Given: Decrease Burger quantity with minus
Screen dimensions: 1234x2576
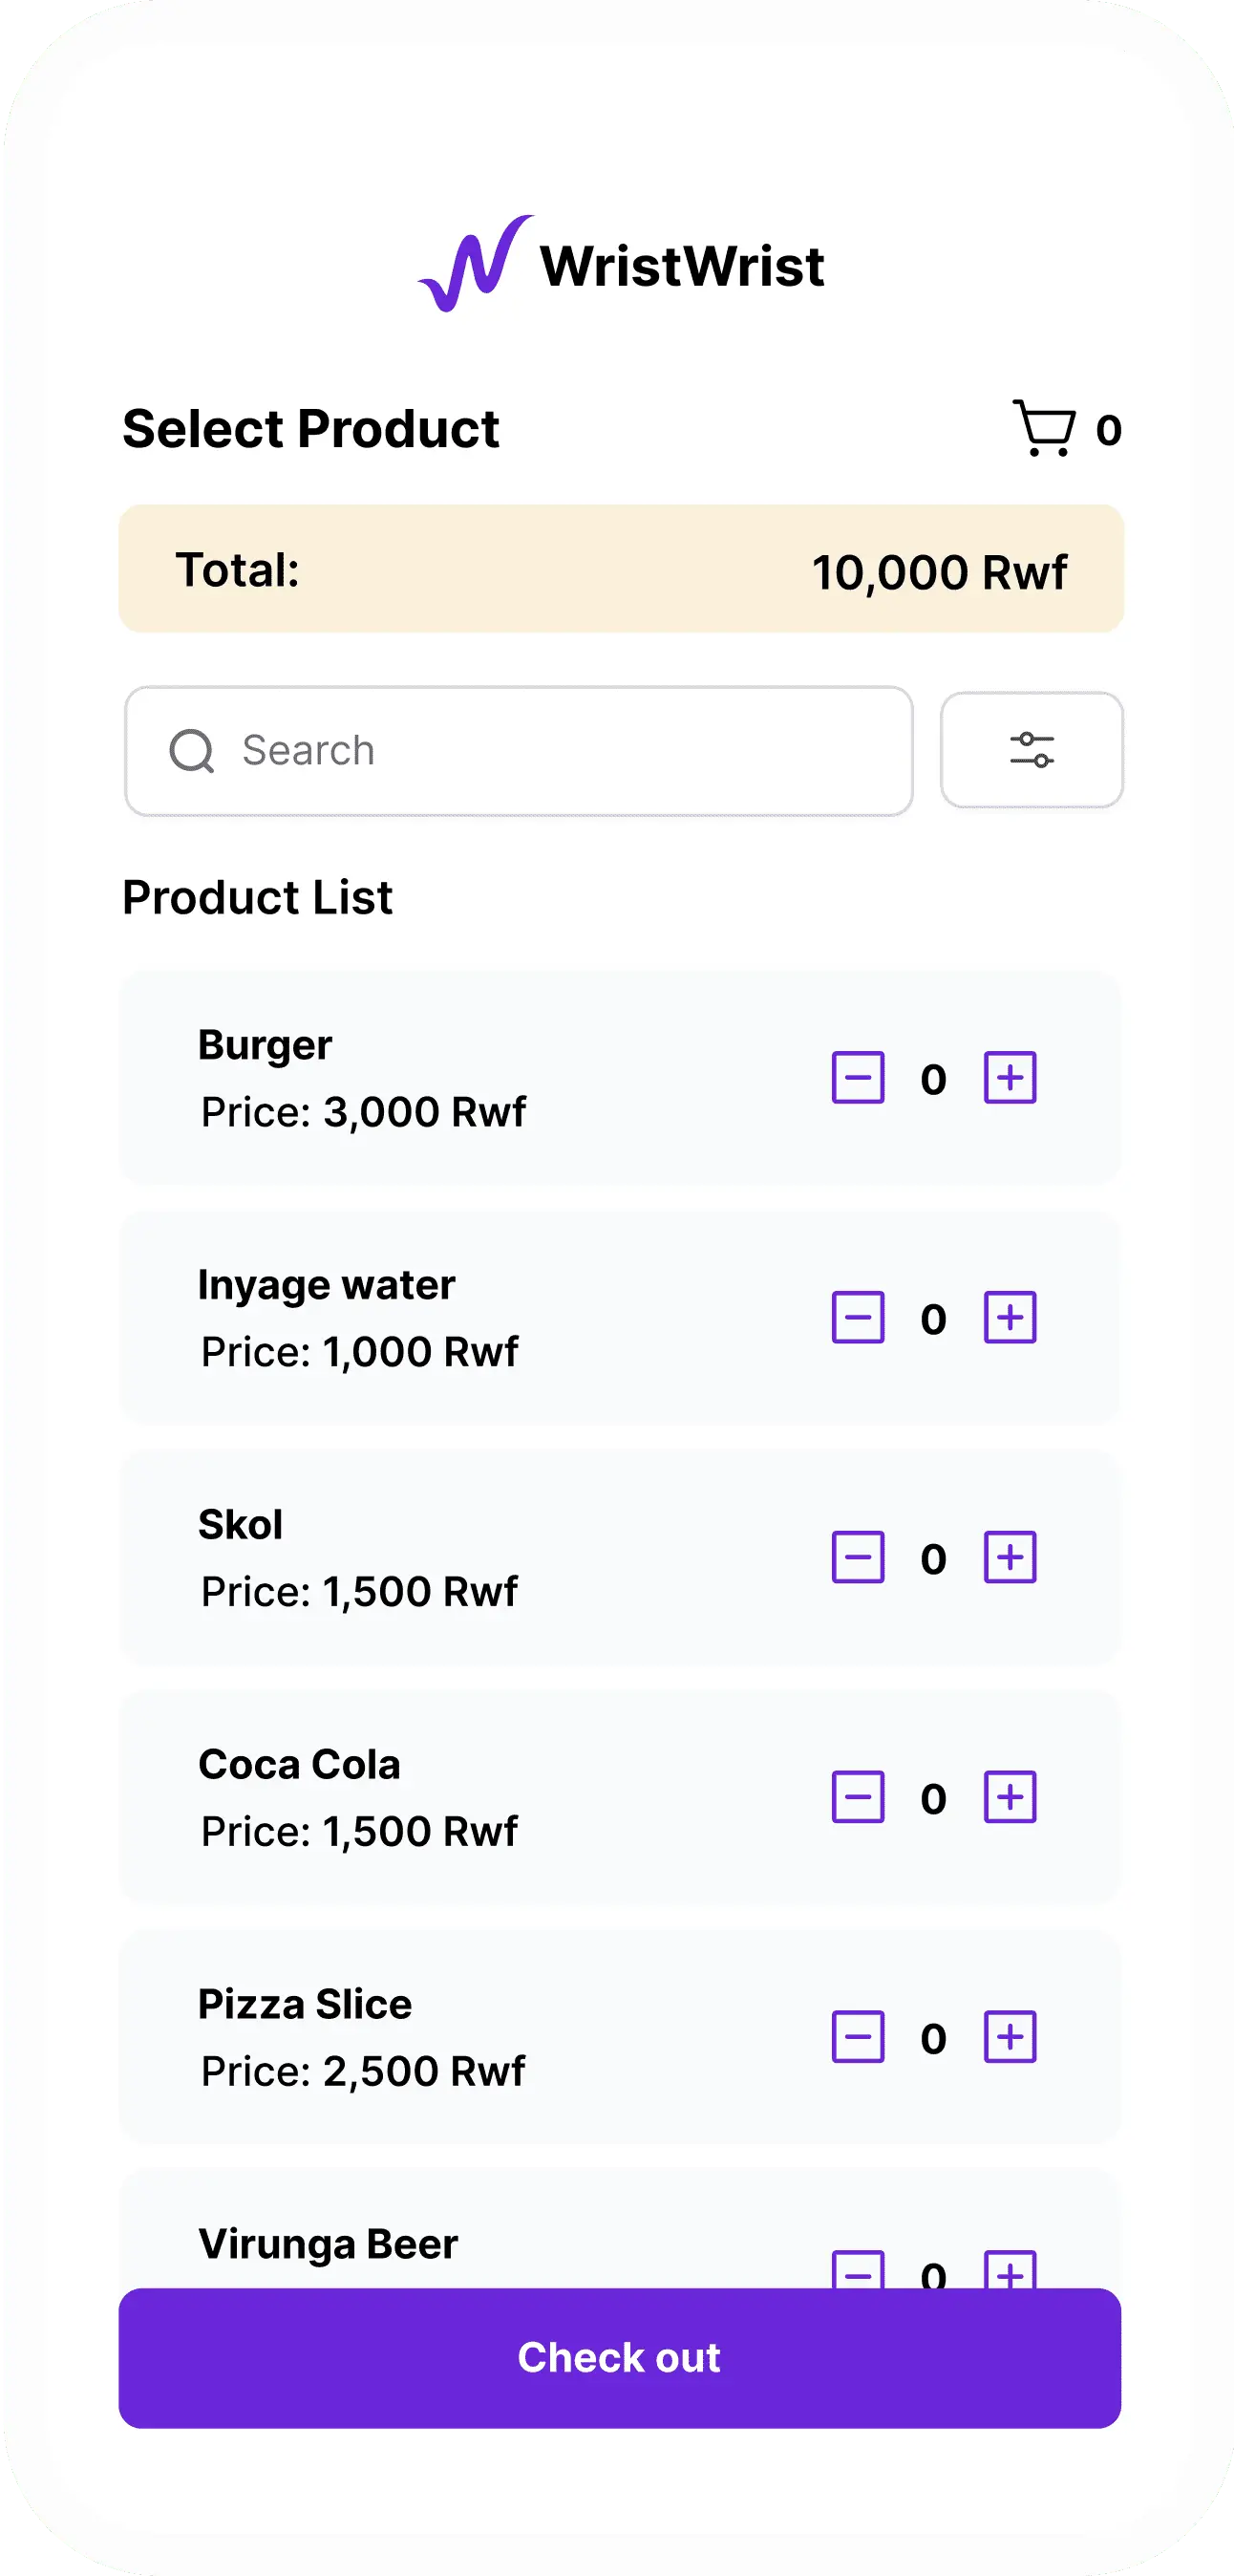Looking at the screenshot, I should coord(858,1078).
